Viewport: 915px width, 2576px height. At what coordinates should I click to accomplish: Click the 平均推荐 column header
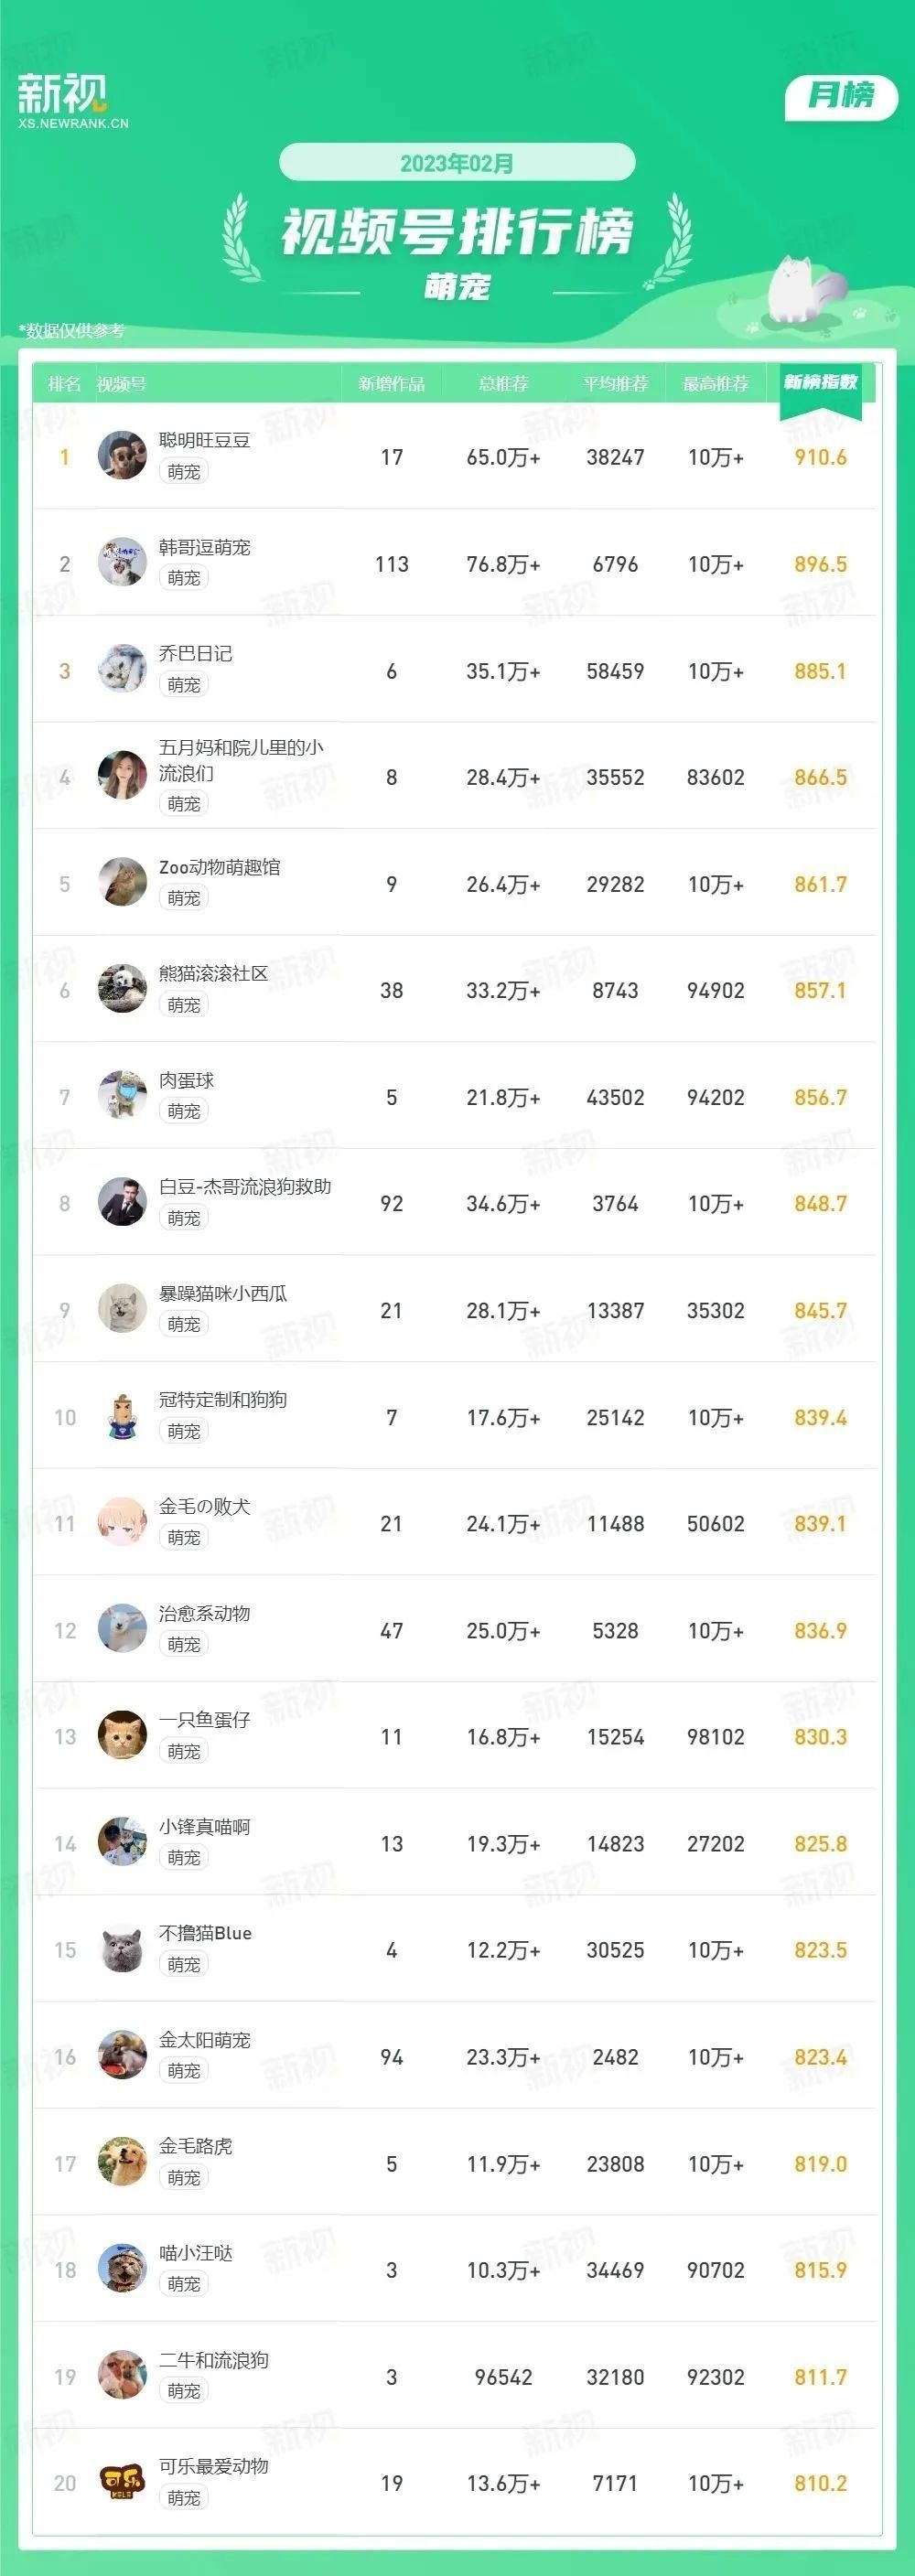click(x=616, y=384)
